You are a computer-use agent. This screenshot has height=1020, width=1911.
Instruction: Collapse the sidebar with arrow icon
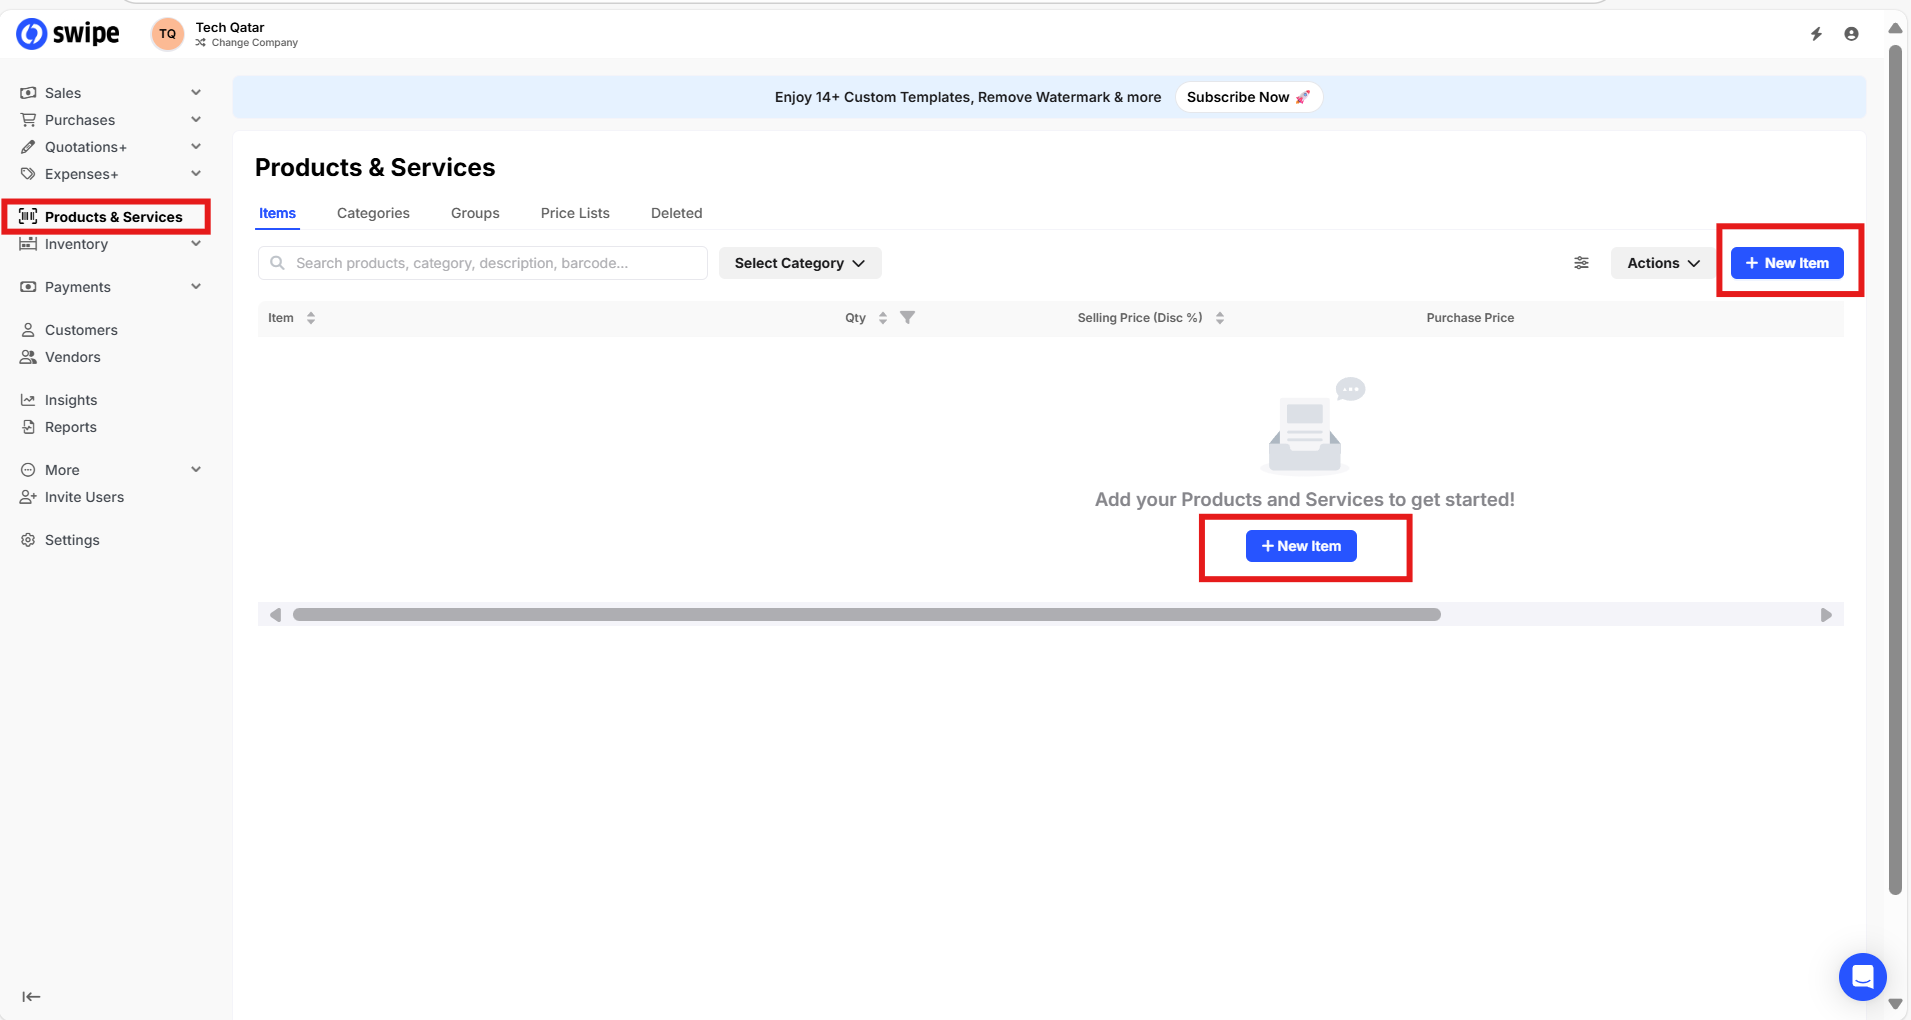click(31, 996)
